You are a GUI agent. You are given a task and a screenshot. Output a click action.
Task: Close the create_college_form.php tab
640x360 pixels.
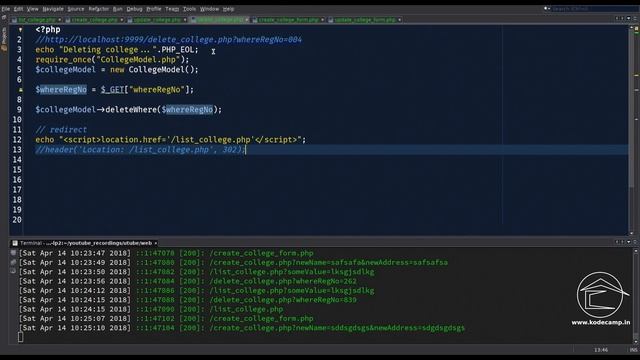point(322,20)
